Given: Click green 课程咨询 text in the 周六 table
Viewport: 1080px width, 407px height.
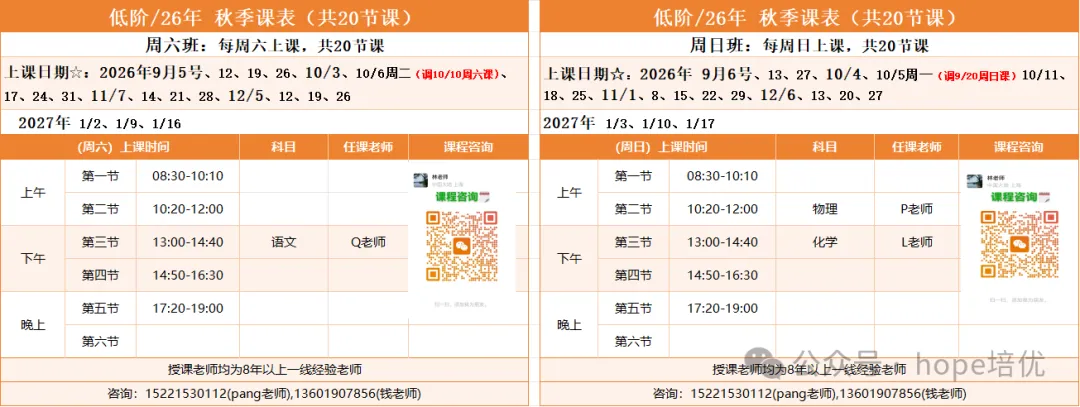Looking at the screenshot, I should [456, 197].
